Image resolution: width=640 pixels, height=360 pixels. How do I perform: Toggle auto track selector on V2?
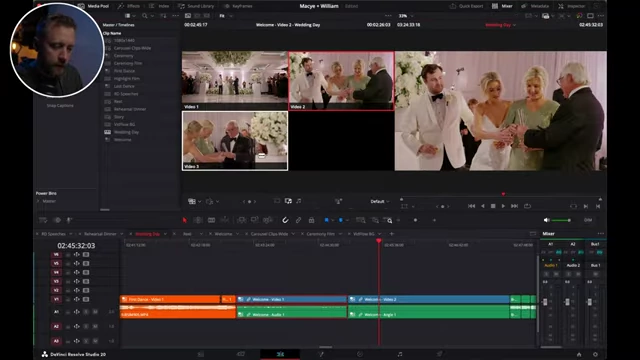77,290
